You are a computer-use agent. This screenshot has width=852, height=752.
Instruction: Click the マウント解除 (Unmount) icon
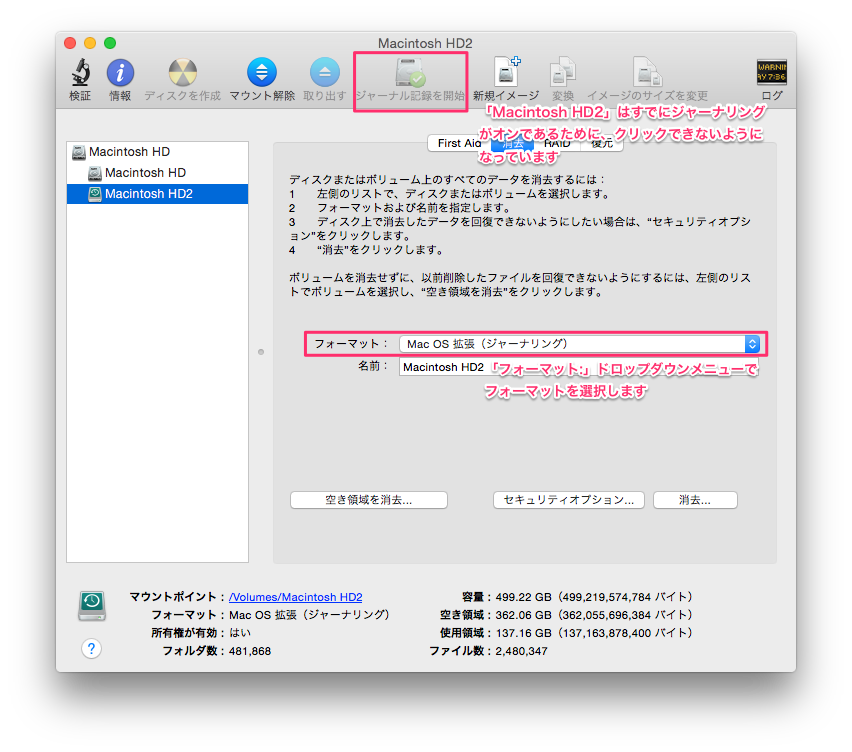(262, 72)
